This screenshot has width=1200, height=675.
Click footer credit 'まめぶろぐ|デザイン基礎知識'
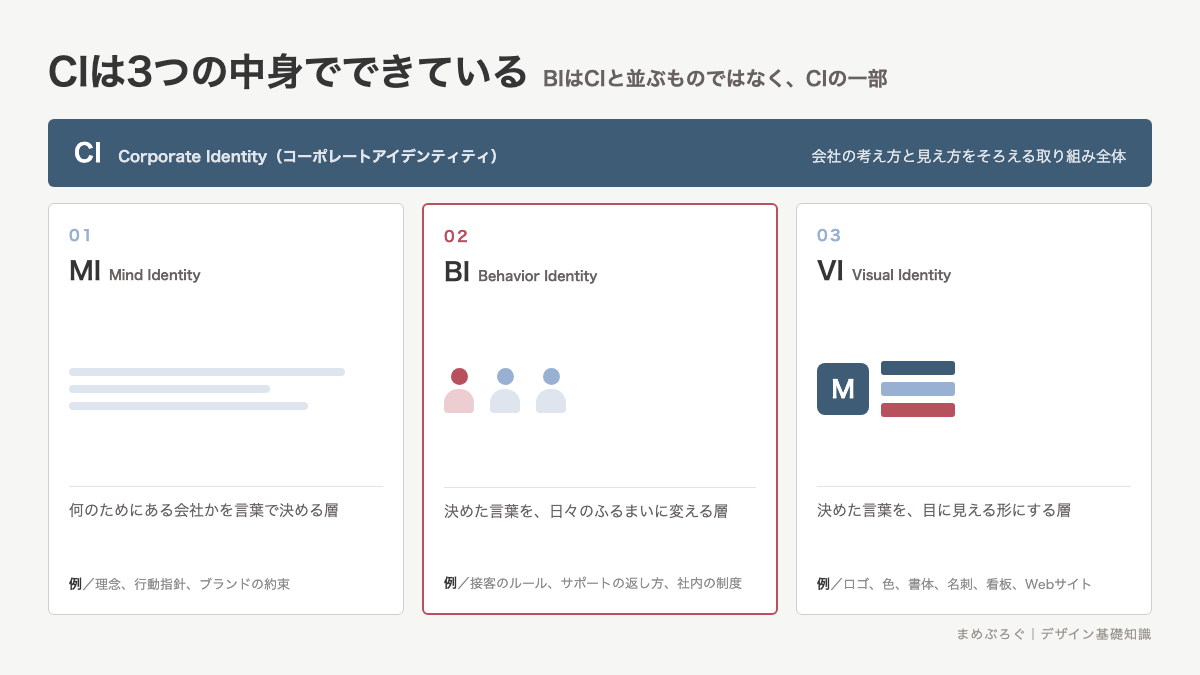(x=1054, y=634)
